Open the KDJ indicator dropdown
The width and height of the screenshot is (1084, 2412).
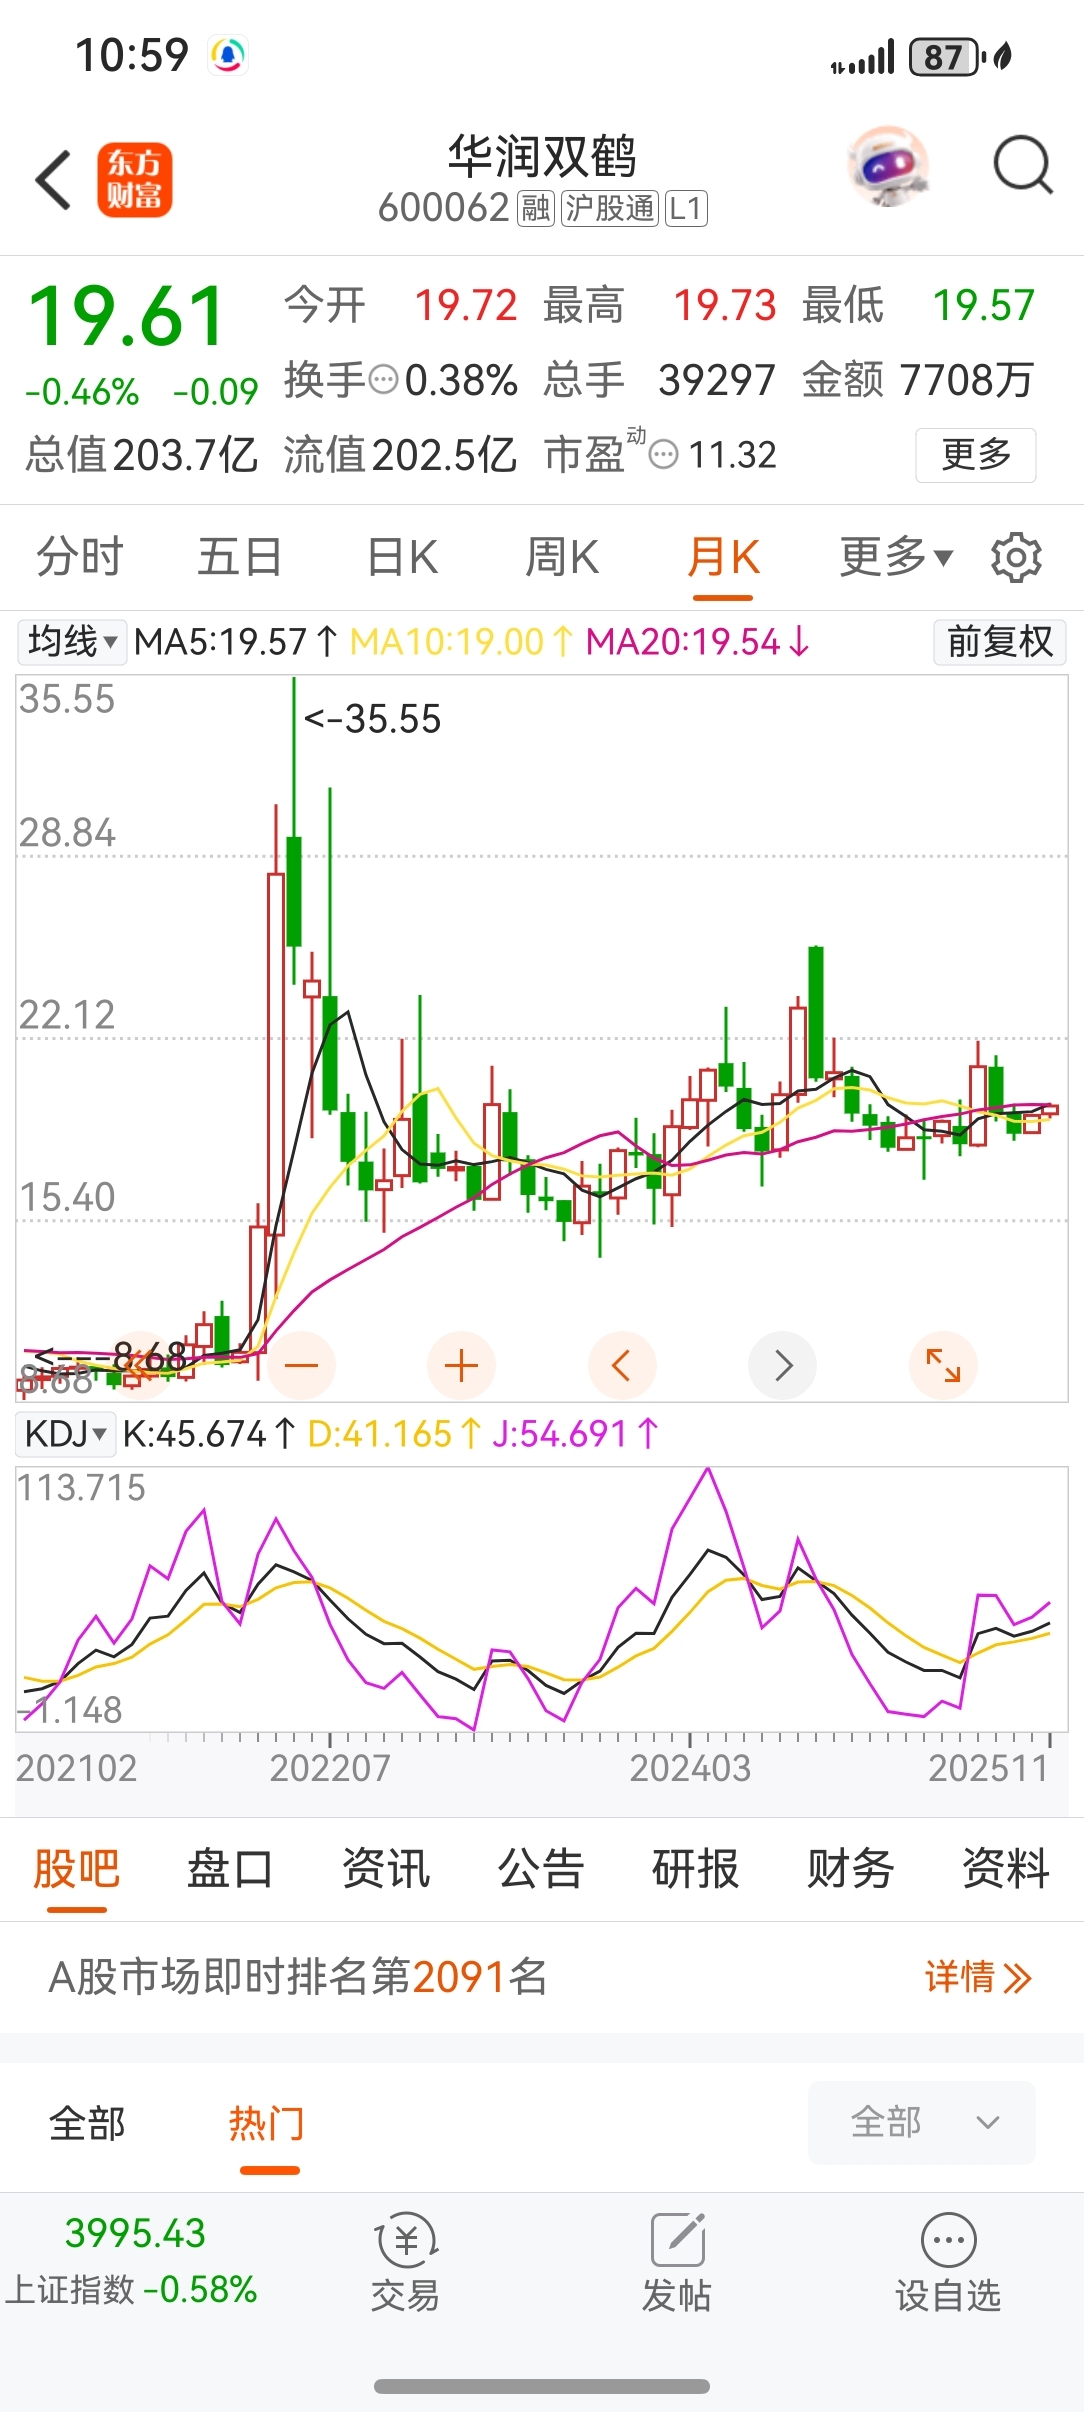pos(66,1434)
